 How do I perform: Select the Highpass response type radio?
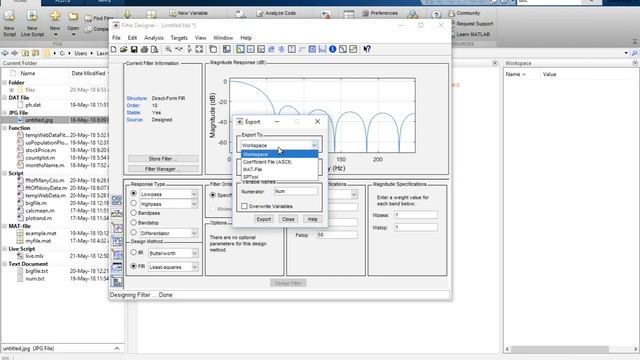click(133, 203)
